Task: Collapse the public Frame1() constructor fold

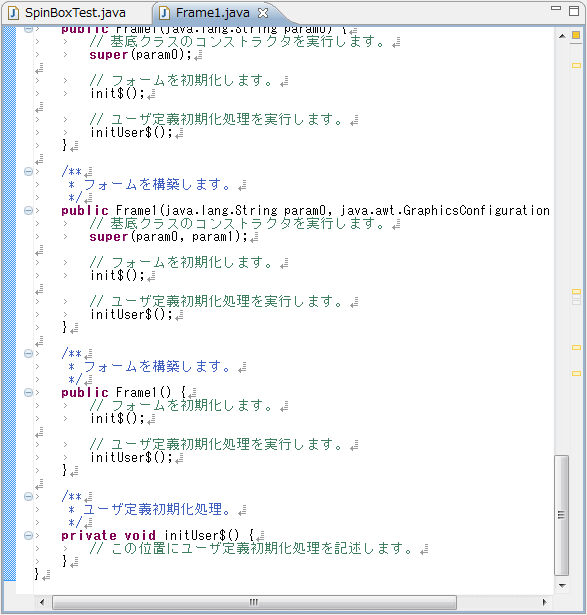Action: (x=28, y=393)
